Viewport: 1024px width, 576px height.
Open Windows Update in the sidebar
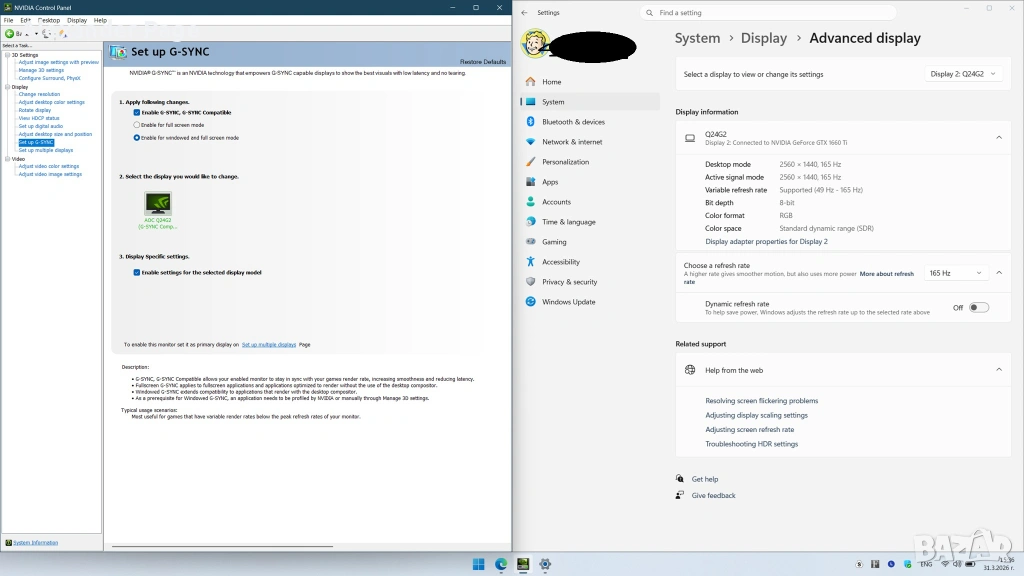point(568,302)
